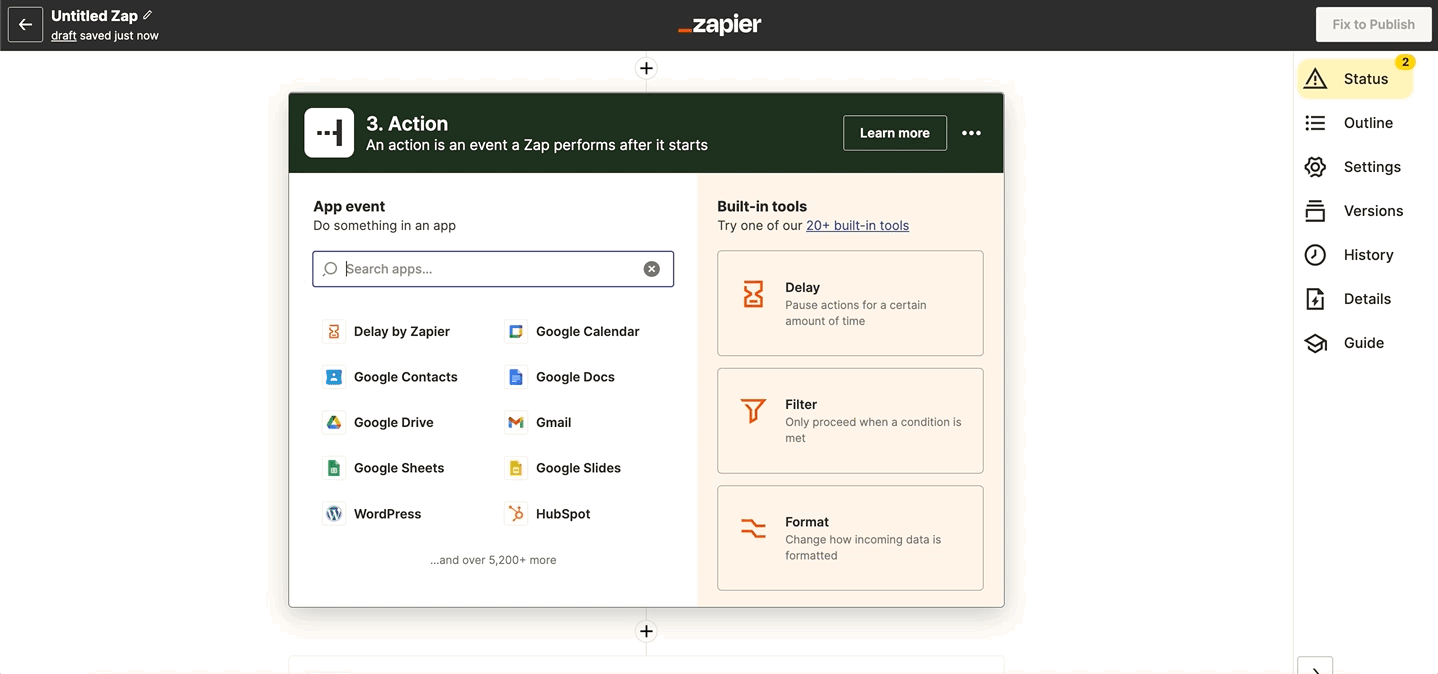Open the Details sidebar panel
The height and width of the screenshot is (674, 1438).
[1349, 299]
